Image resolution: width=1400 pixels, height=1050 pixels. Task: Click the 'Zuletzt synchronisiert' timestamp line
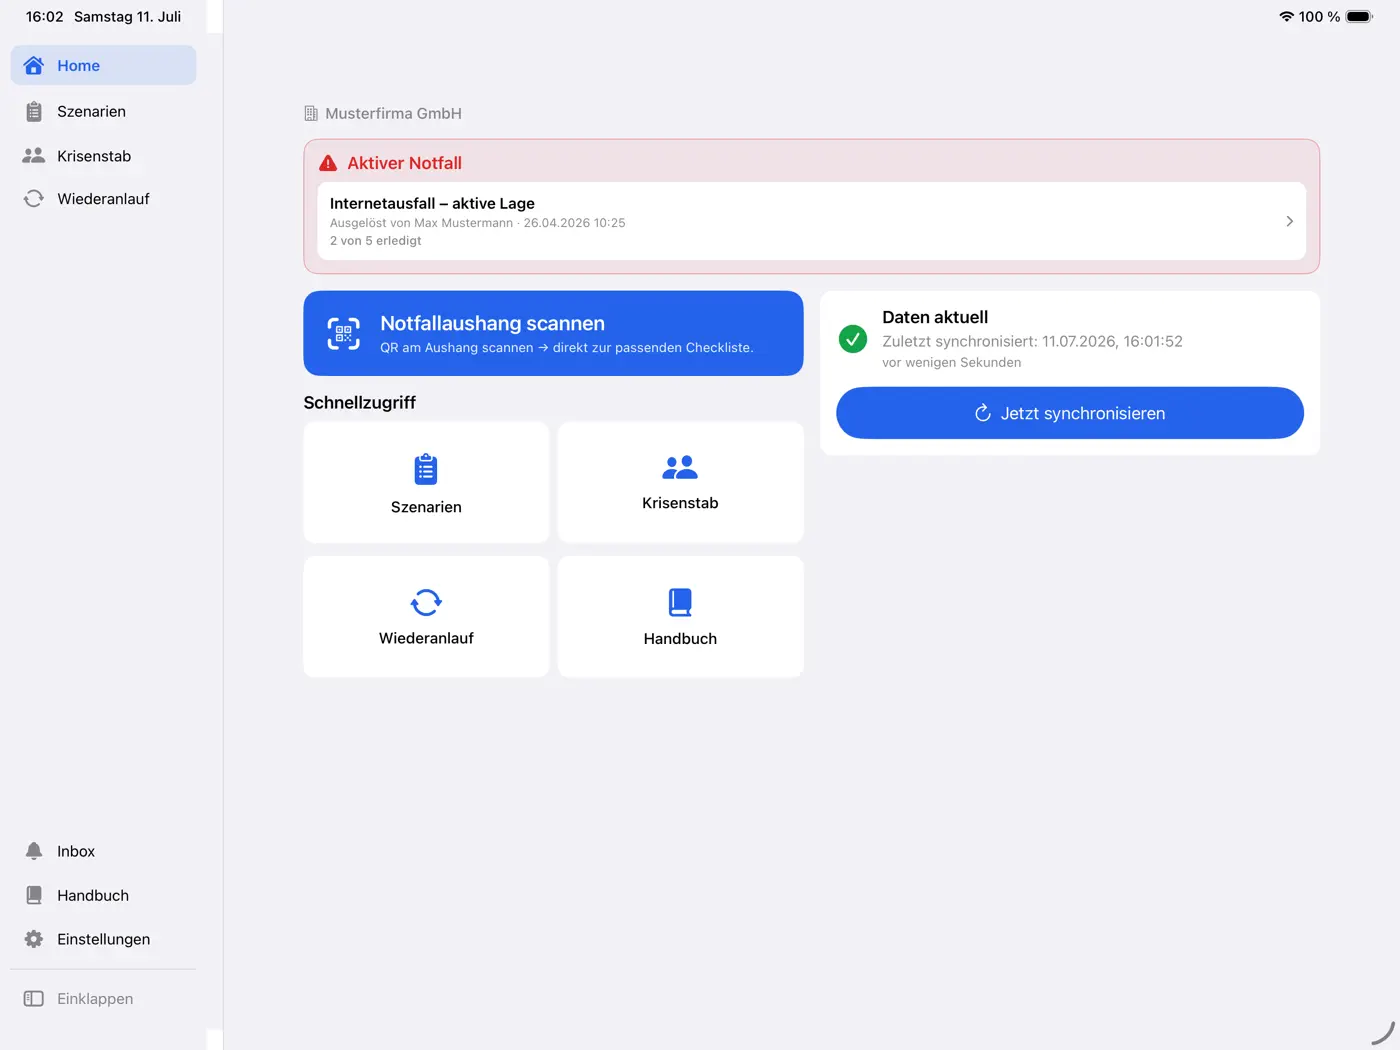(x=1032, y=341)
